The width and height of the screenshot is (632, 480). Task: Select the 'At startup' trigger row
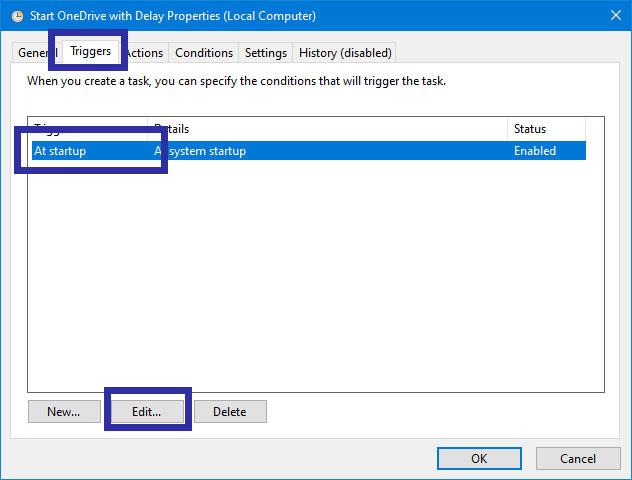tap(309, 151)
